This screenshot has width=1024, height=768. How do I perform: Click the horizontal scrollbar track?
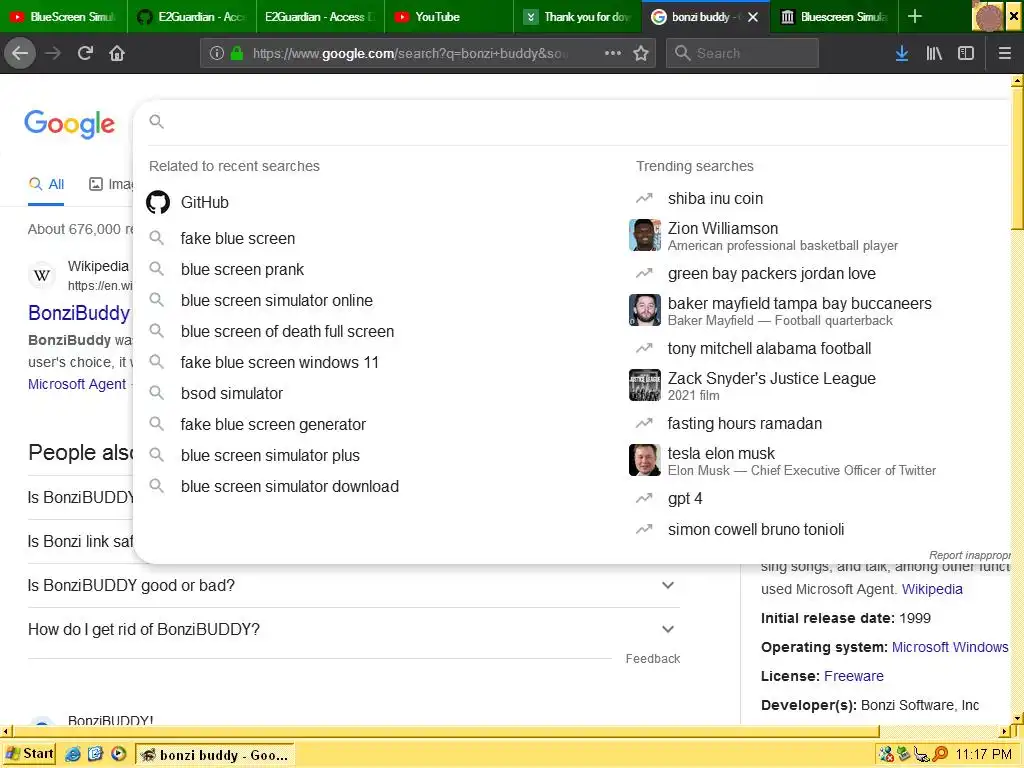coord(940,731)
